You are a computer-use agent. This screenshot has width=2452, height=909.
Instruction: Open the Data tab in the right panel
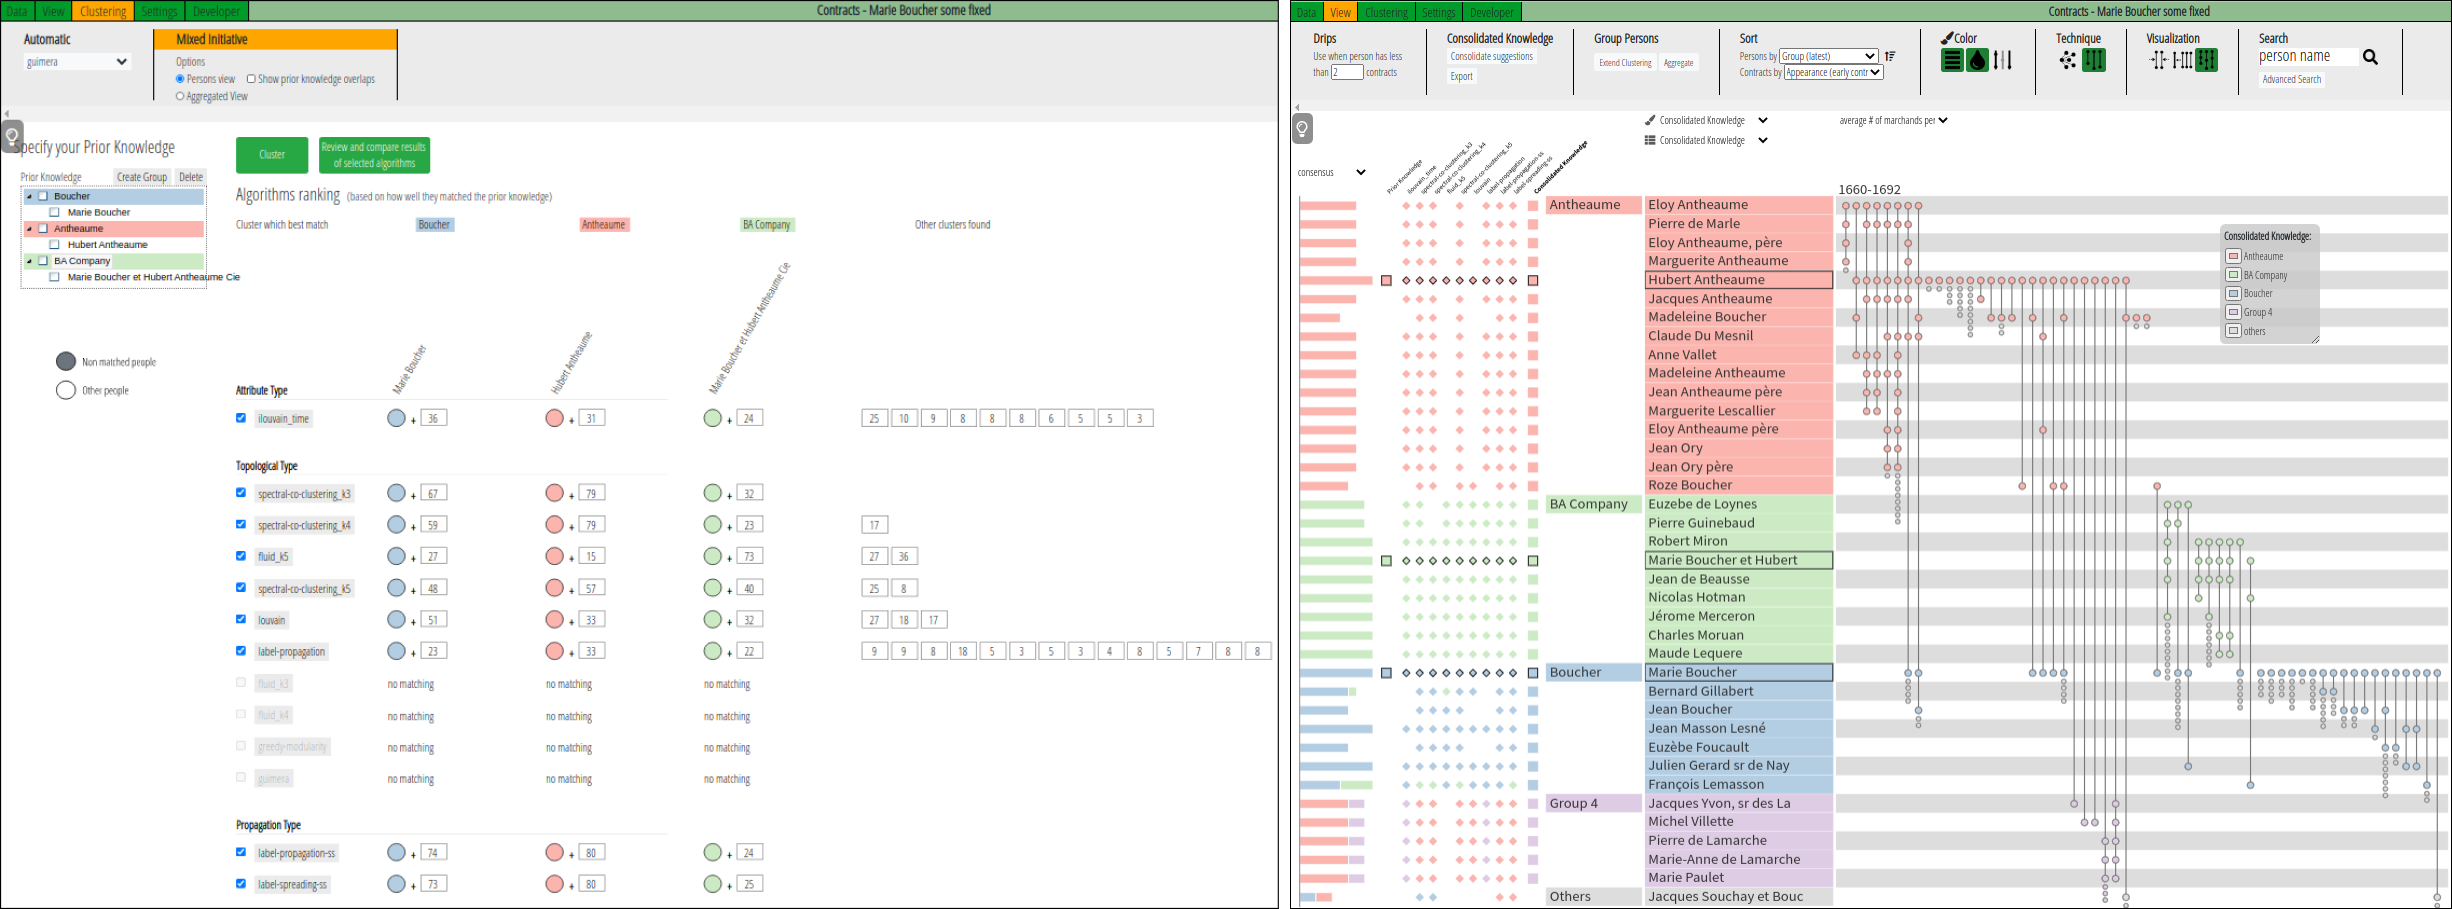pos(1306,12)
